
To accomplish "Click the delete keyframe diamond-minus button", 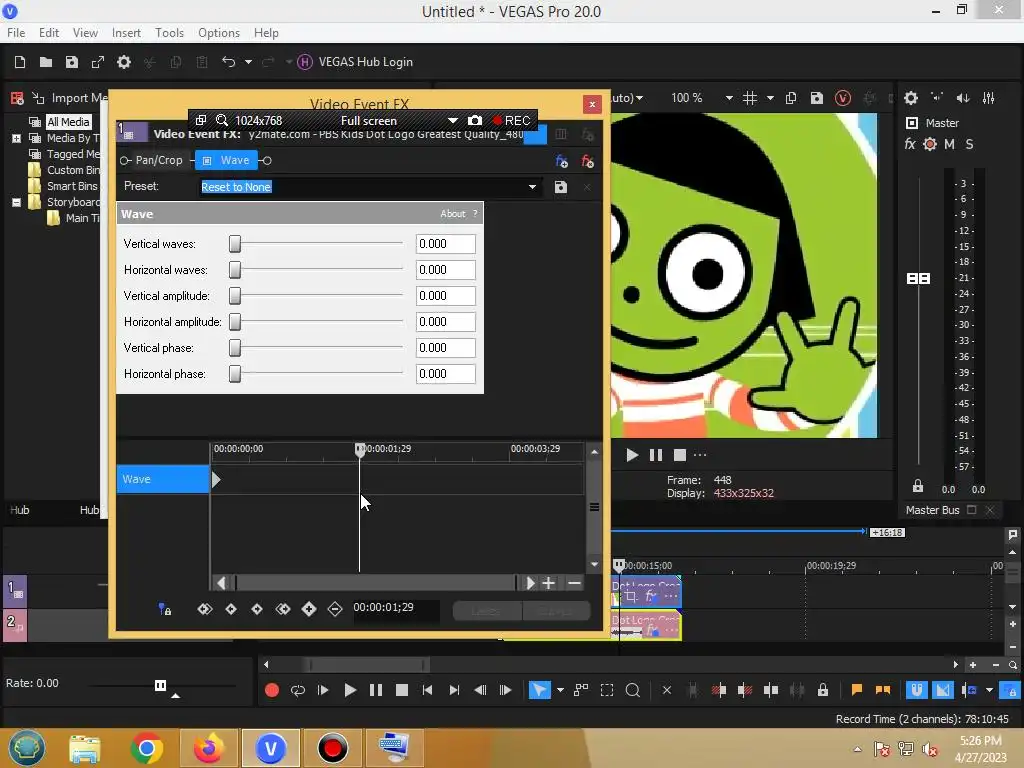I will pyautogui.click(x=335, y=609).
